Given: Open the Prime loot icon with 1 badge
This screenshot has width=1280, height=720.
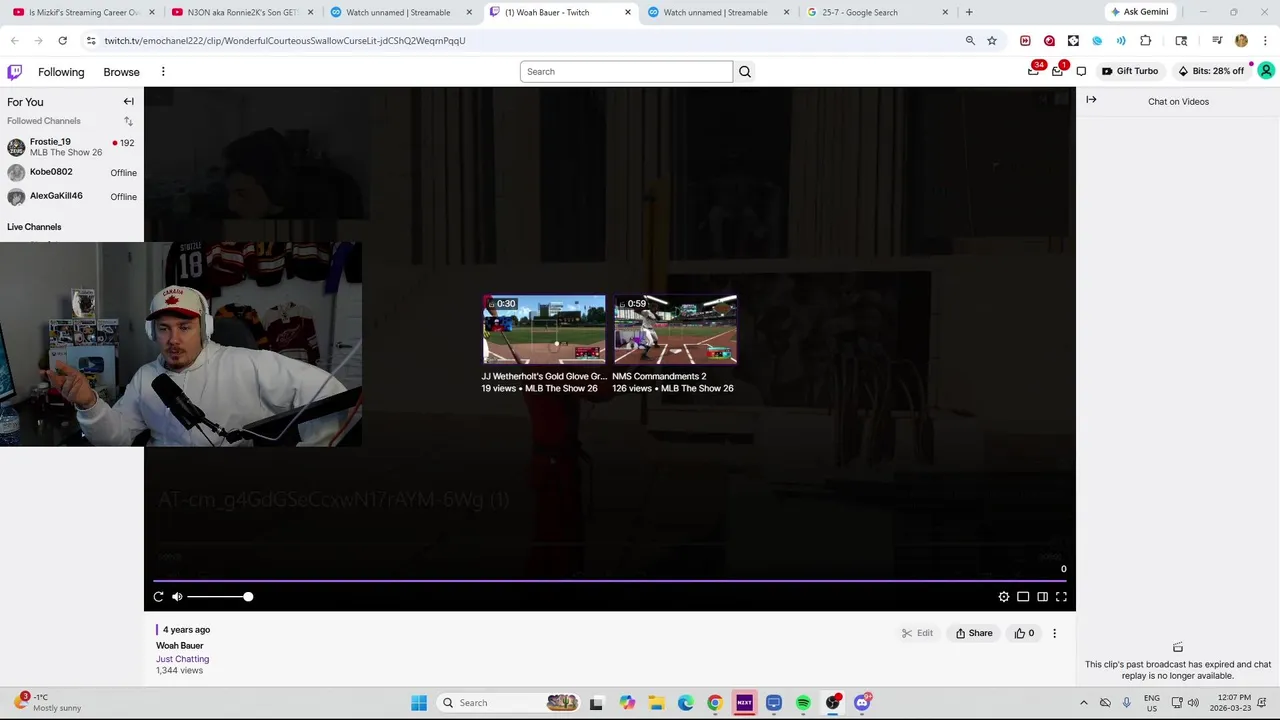Looking at the screenshot, I should 1058,71.
